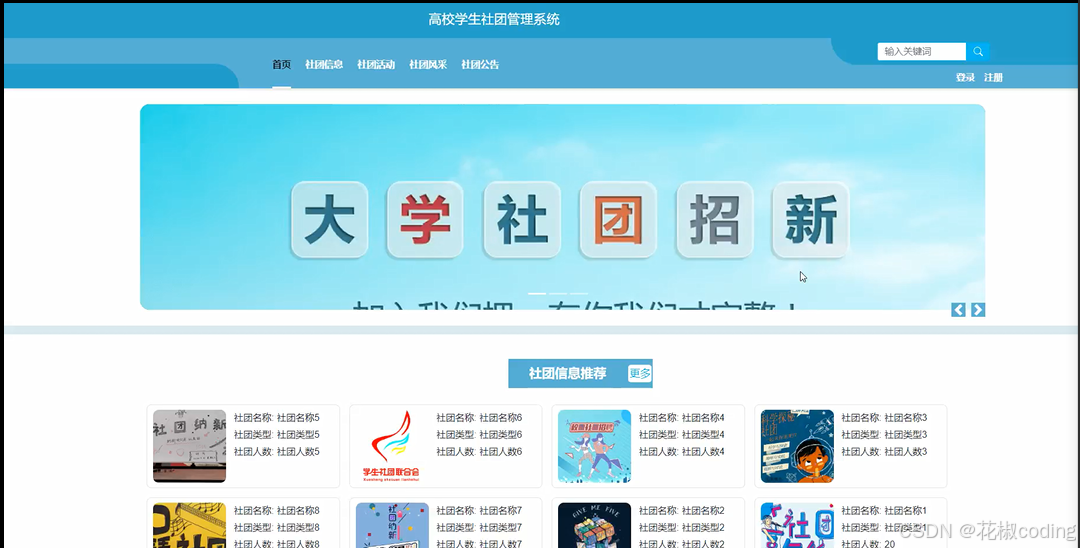This screenshot has width=1080, height=548.
Task: Click the text 社团人数: 社团人数3
Action: [x=884, y=452]
